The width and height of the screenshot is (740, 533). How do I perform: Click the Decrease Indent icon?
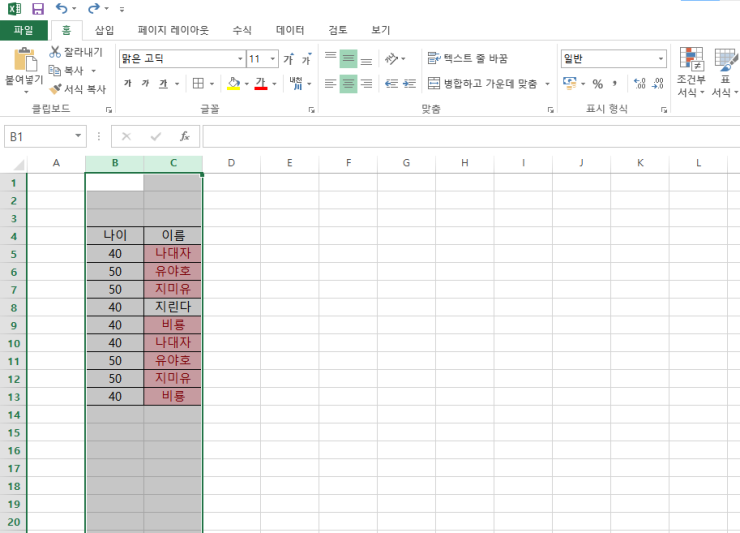[391, 84]
